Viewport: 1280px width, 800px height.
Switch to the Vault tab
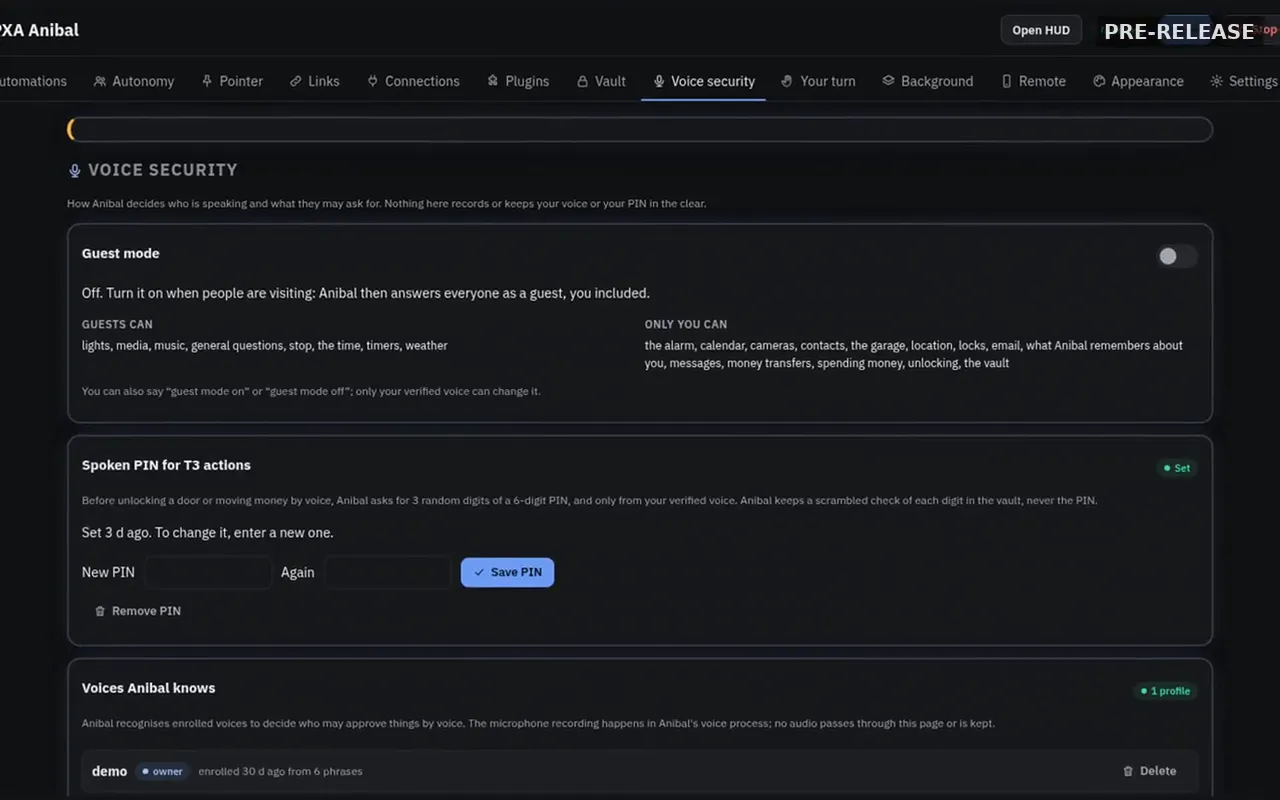[601, 81]
